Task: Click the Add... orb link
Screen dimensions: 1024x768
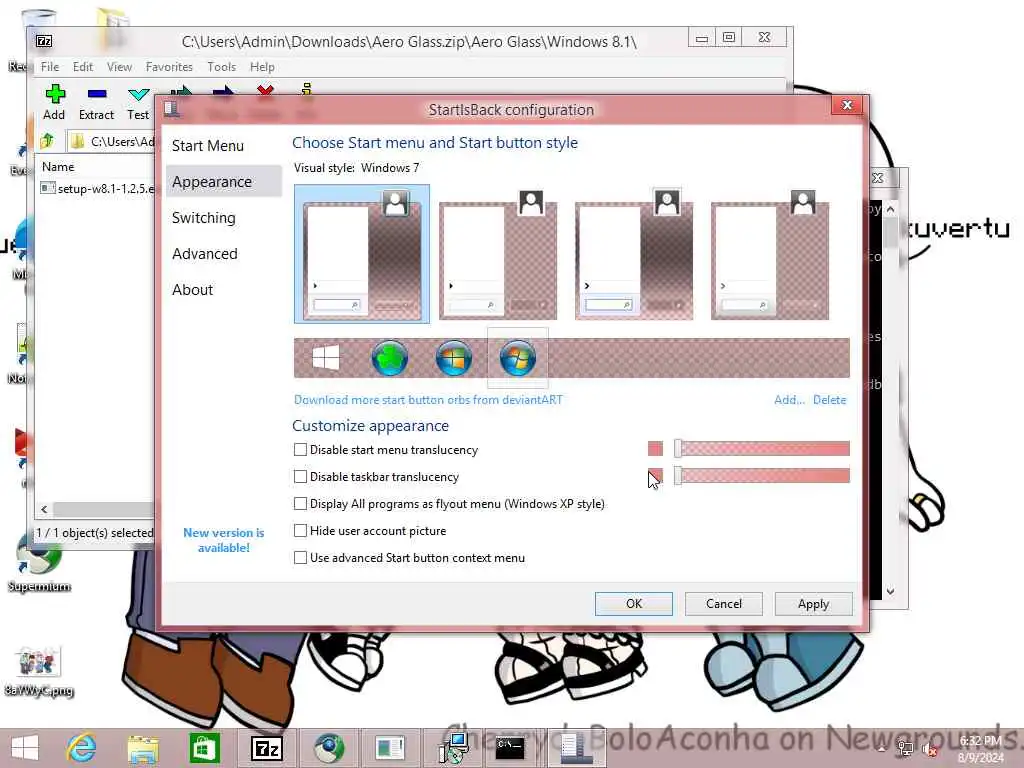Action: [x=789, y=400]
